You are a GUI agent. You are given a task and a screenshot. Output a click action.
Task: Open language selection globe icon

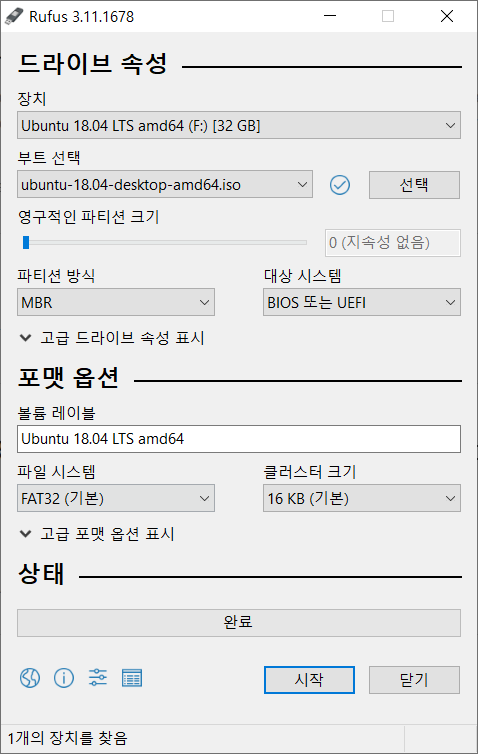[30, 678]
